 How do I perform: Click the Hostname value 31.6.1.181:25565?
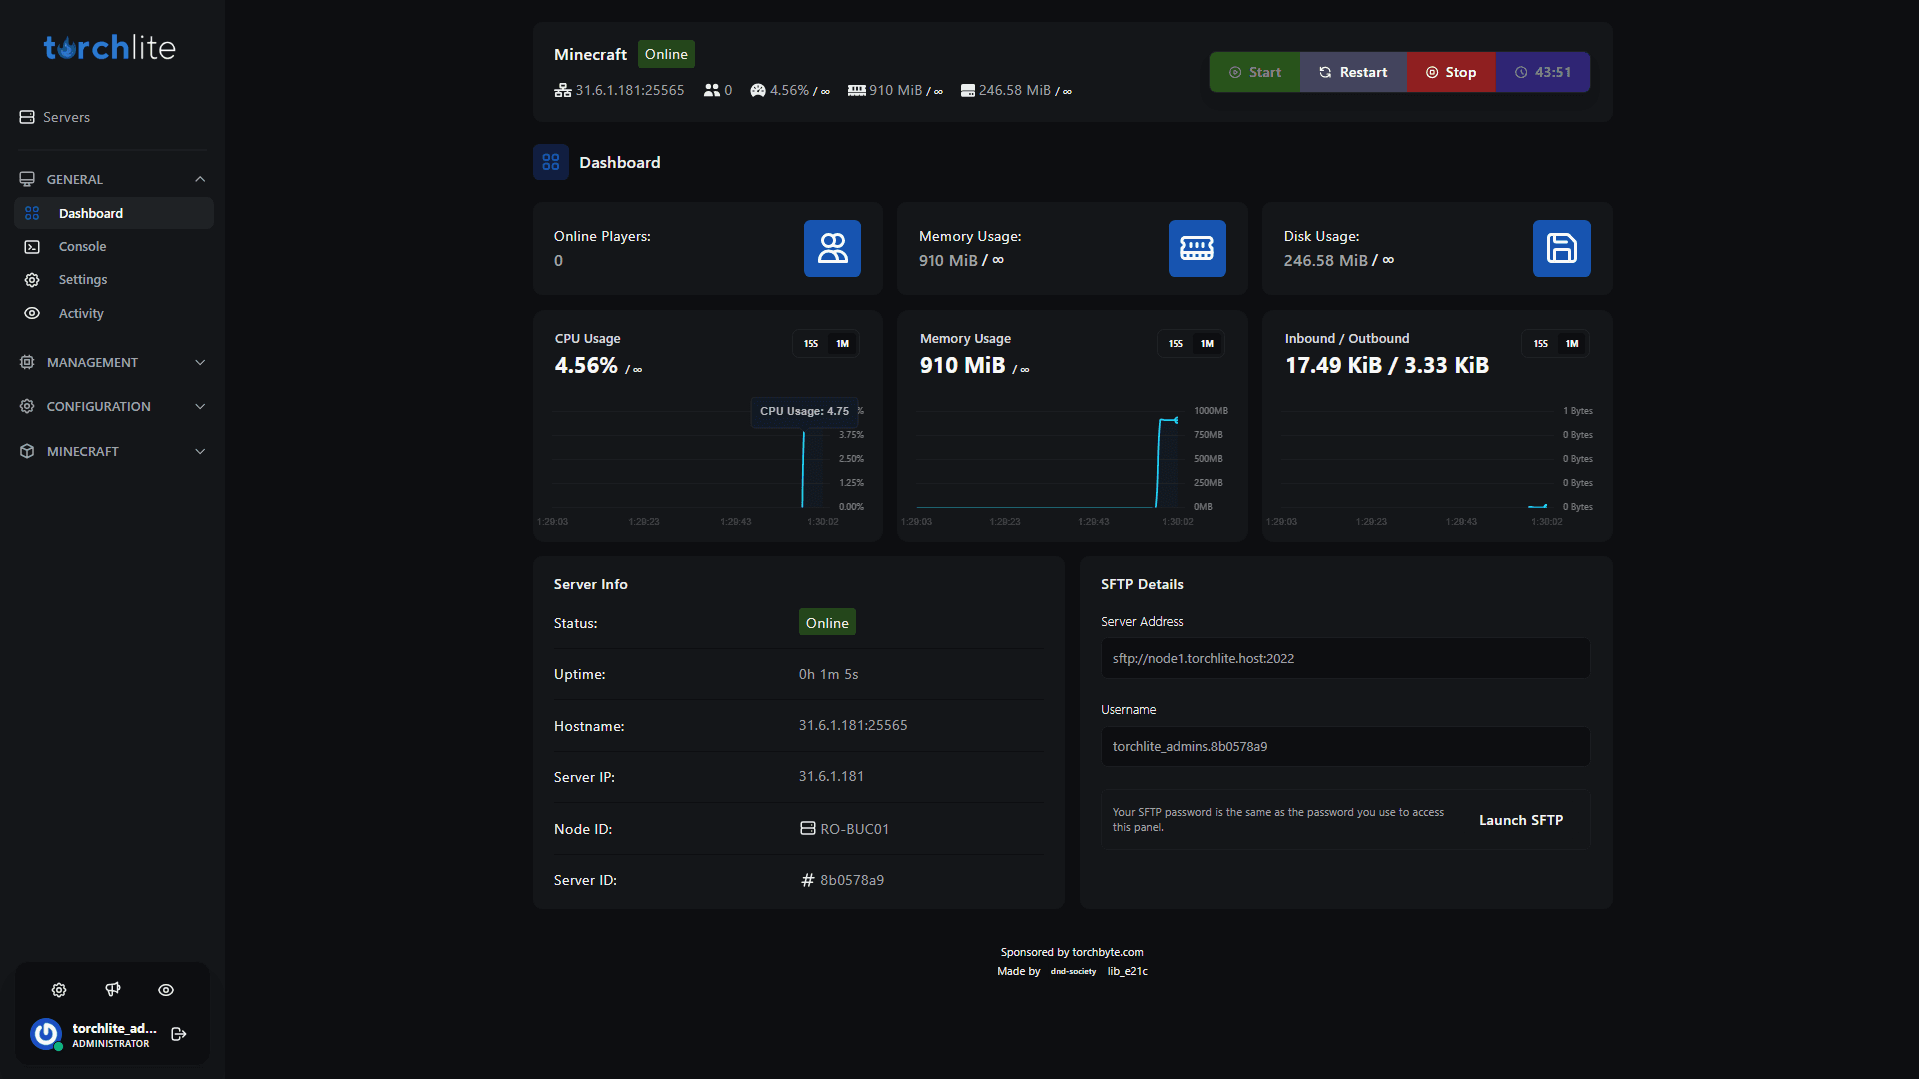[x=853, y=725]
